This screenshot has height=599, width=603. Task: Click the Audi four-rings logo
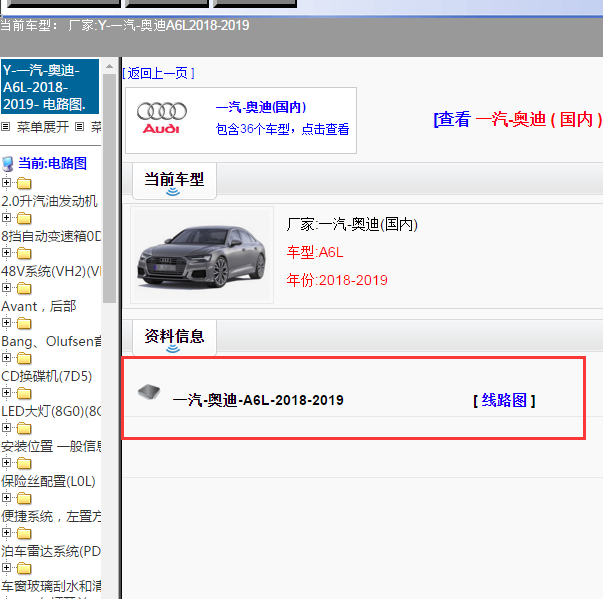tap(162, 118)
